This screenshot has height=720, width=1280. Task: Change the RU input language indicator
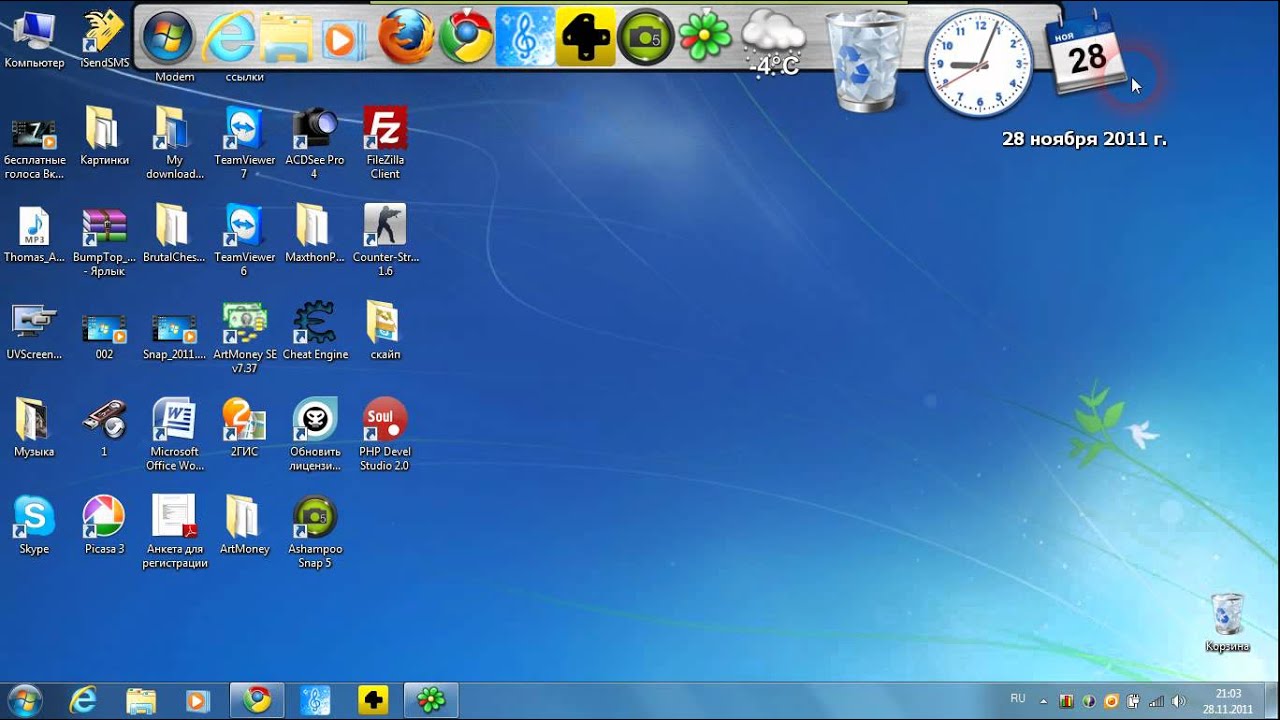click(x=1018, y=699)
